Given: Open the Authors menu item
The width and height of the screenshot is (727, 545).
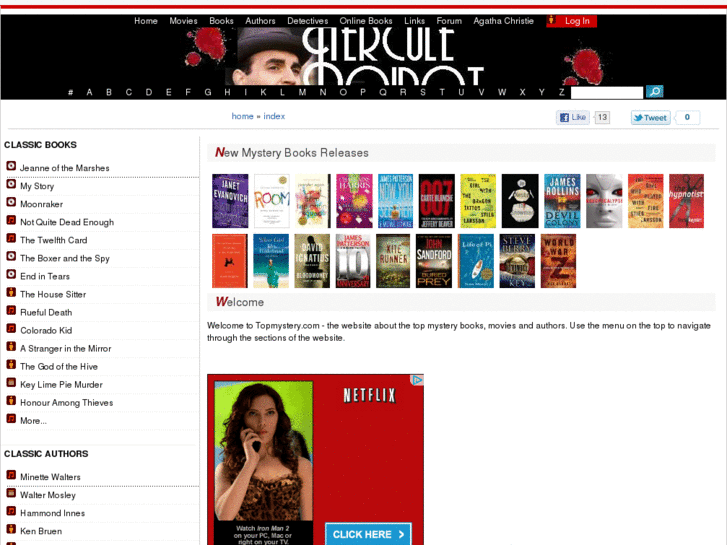Looking at the screenshot, I should click(x=260, y=21).
